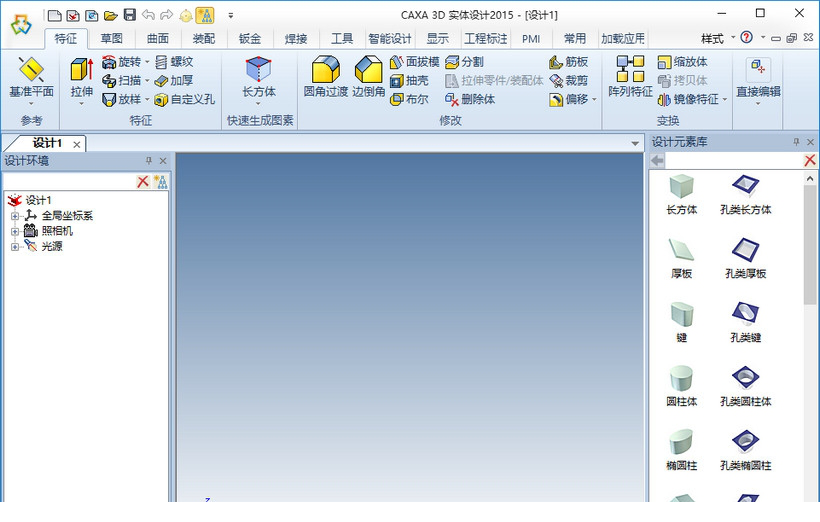Pick the 椭圆柱 library element
The height and width of the screenshot is (522, 820).
coord(681,450)
